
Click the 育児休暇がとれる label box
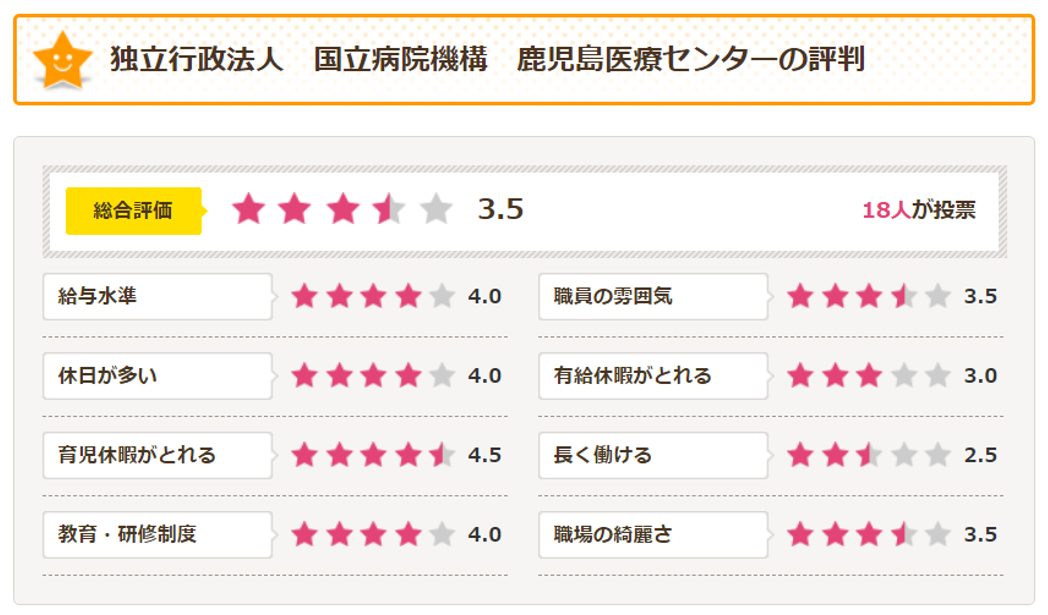coord(157,455)
